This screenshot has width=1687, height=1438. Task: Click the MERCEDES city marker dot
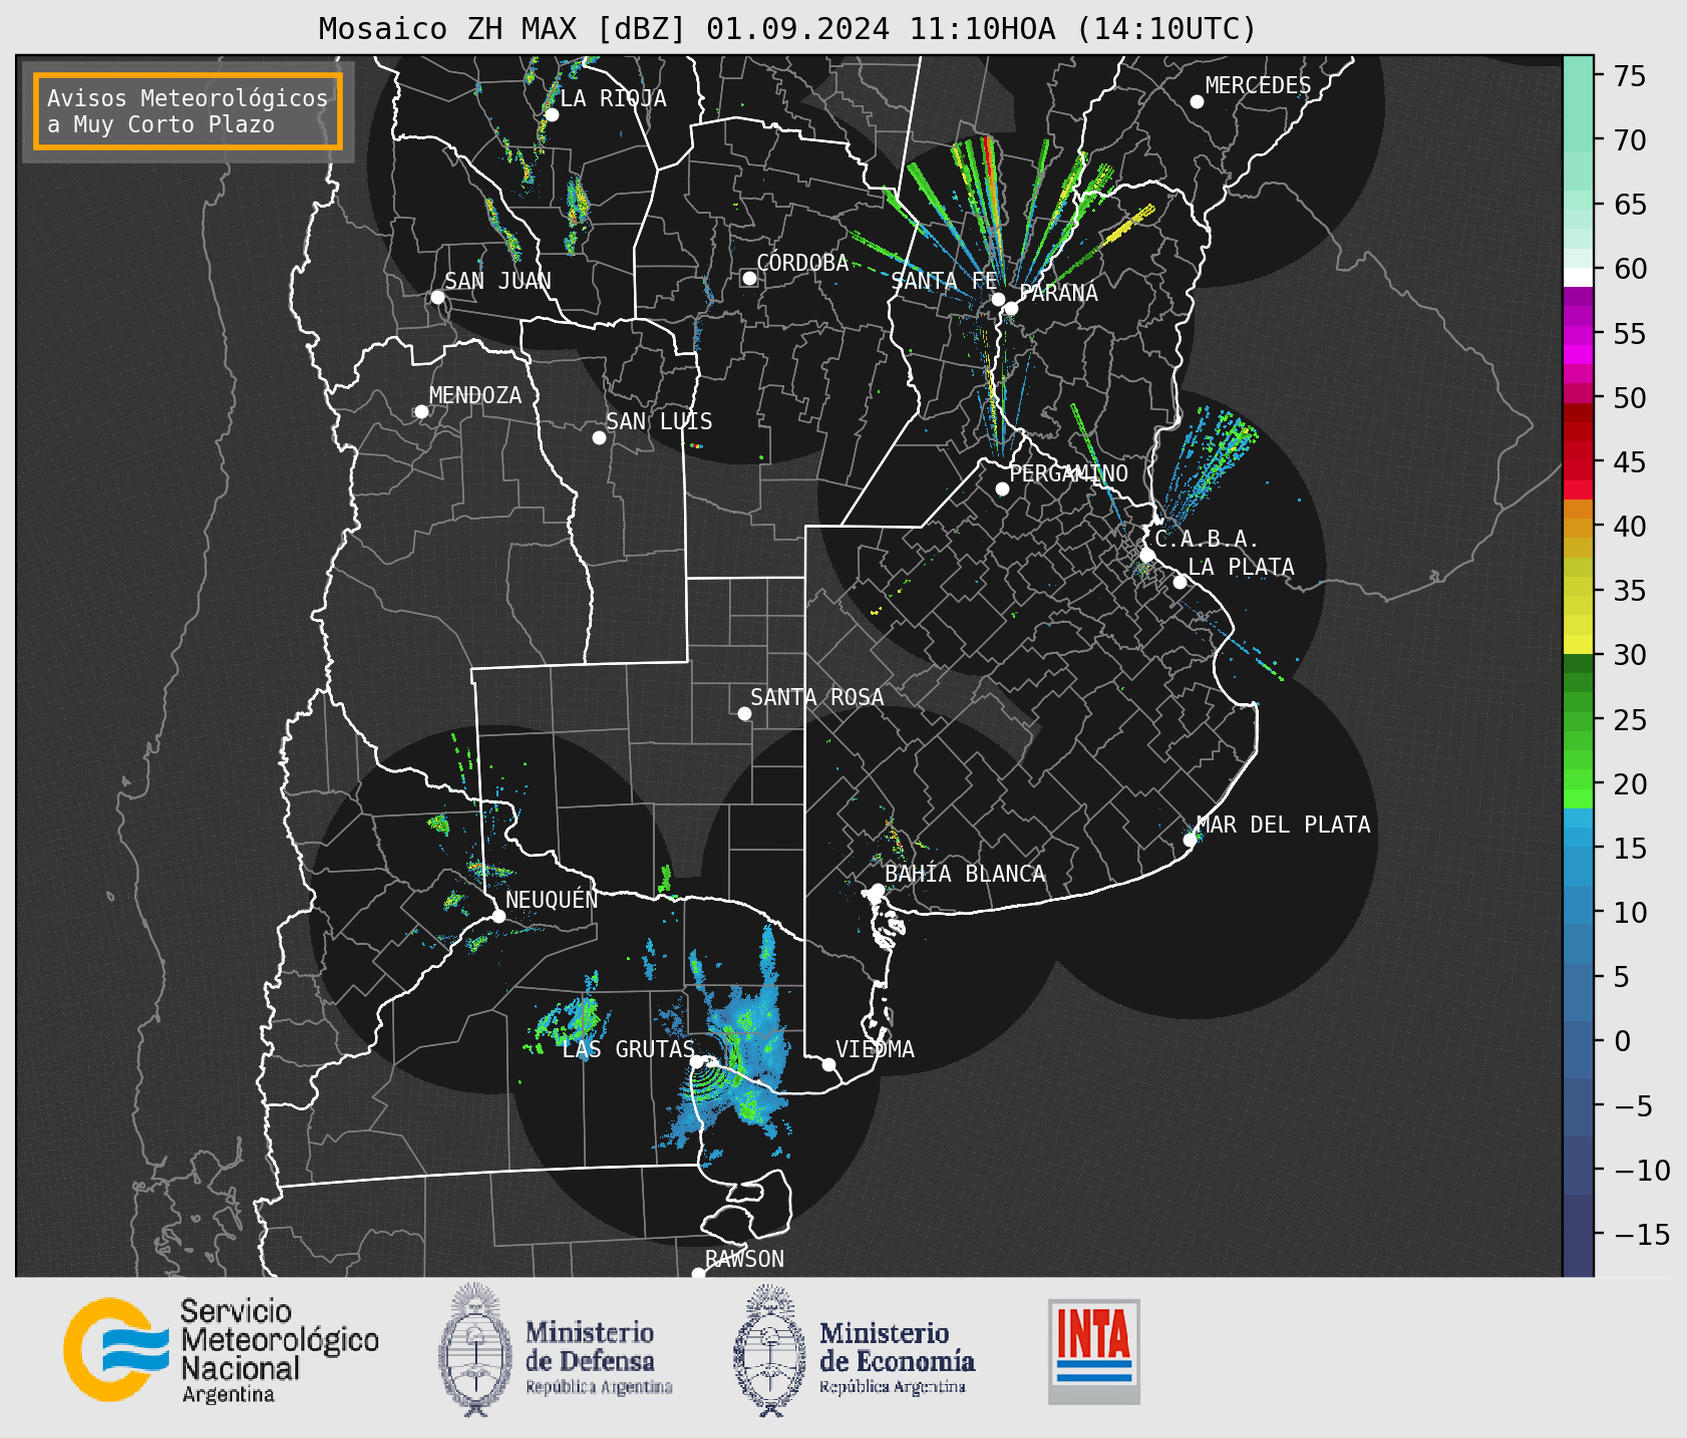click(x=1197, y=102)
